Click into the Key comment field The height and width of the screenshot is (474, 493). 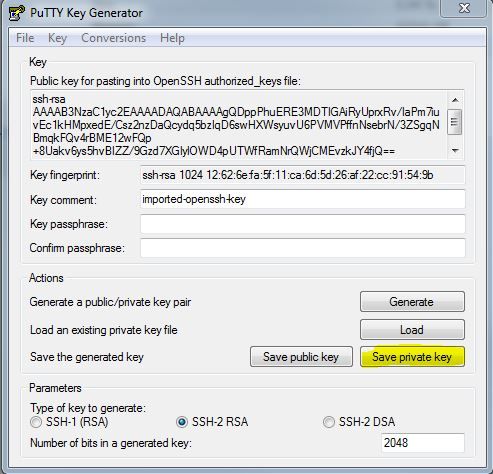302,199
